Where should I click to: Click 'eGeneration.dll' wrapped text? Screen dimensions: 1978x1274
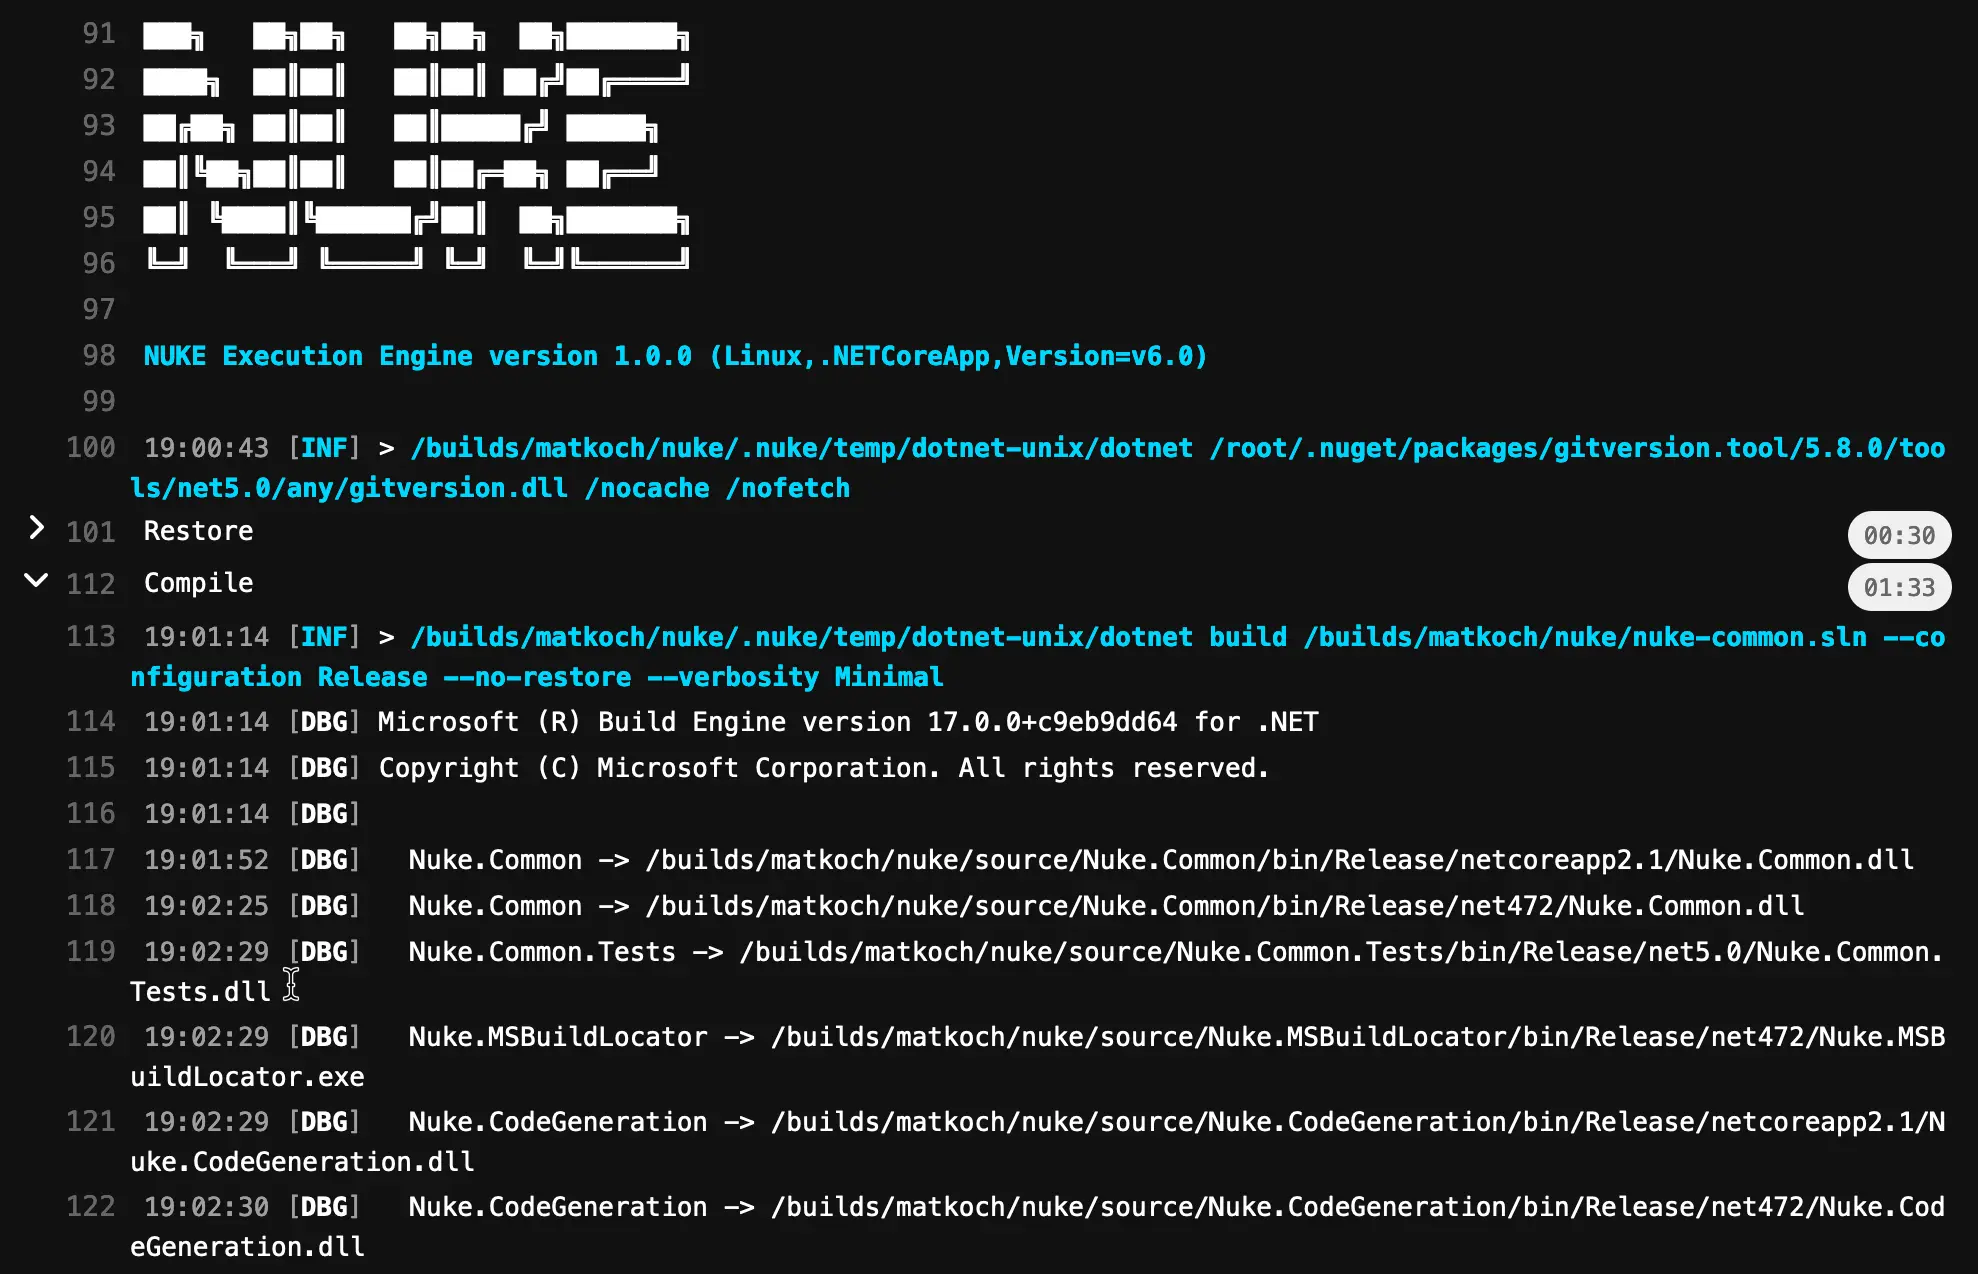click(247, 1247)
